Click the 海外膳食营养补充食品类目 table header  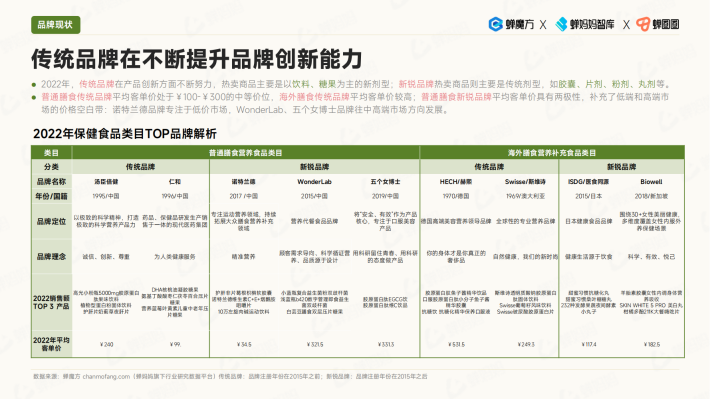[552, 153]
